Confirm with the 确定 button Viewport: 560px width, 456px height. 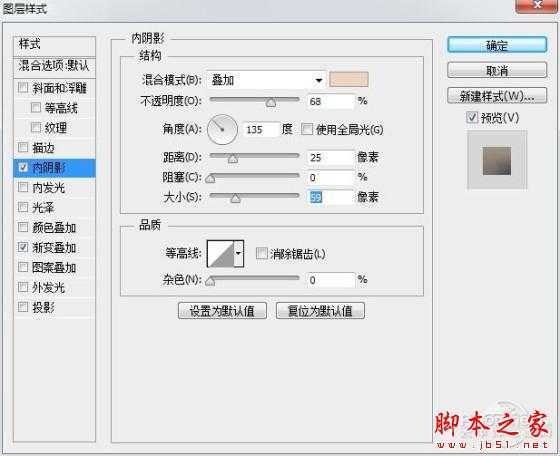click(497, 45)
